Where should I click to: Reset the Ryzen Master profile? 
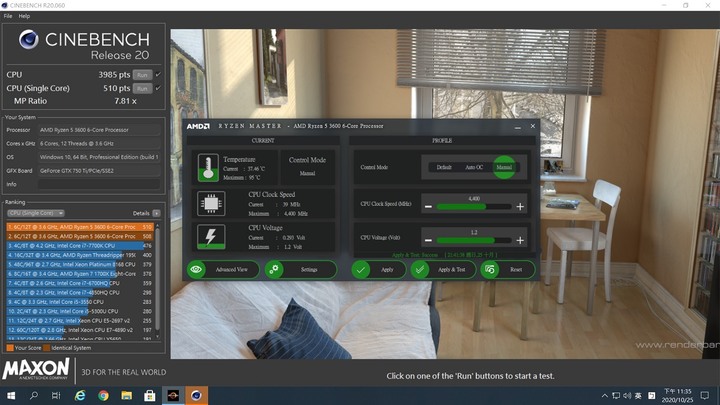[508, 270]
